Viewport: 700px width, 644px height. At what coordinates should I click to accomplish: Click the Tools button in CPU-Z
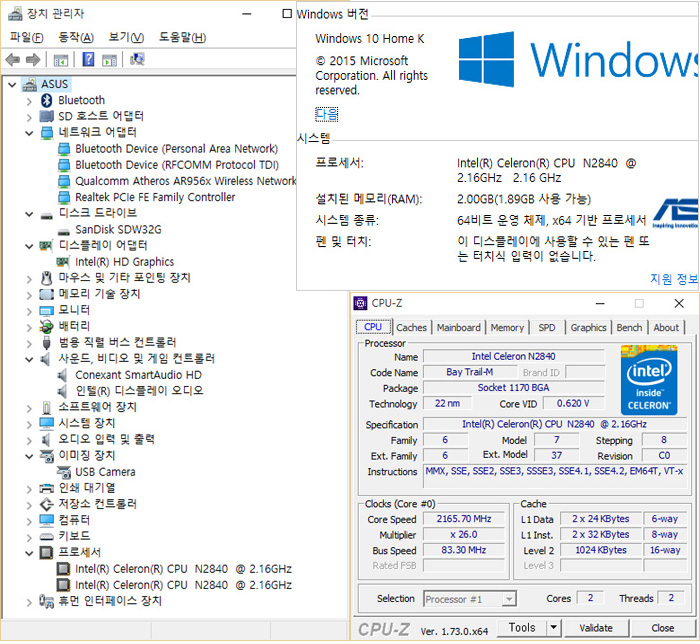coord(522,627)
